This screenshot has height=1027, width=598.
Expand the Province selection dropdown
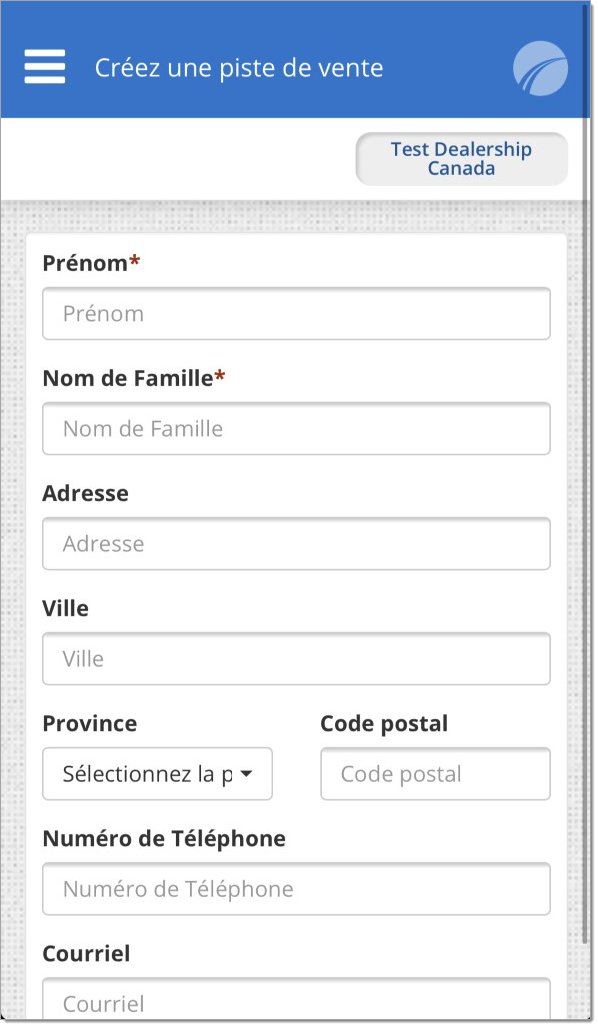click(157, 774)
